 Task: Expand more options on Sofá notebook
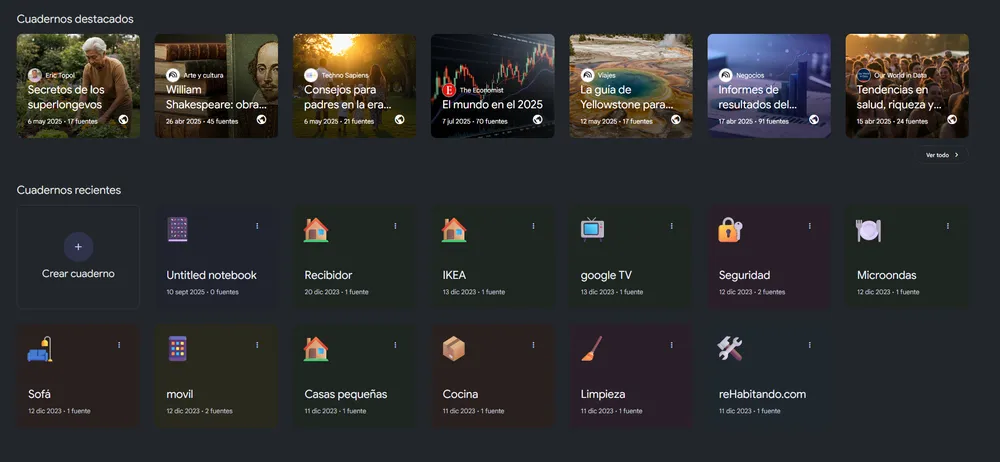(x=119, y=345)
